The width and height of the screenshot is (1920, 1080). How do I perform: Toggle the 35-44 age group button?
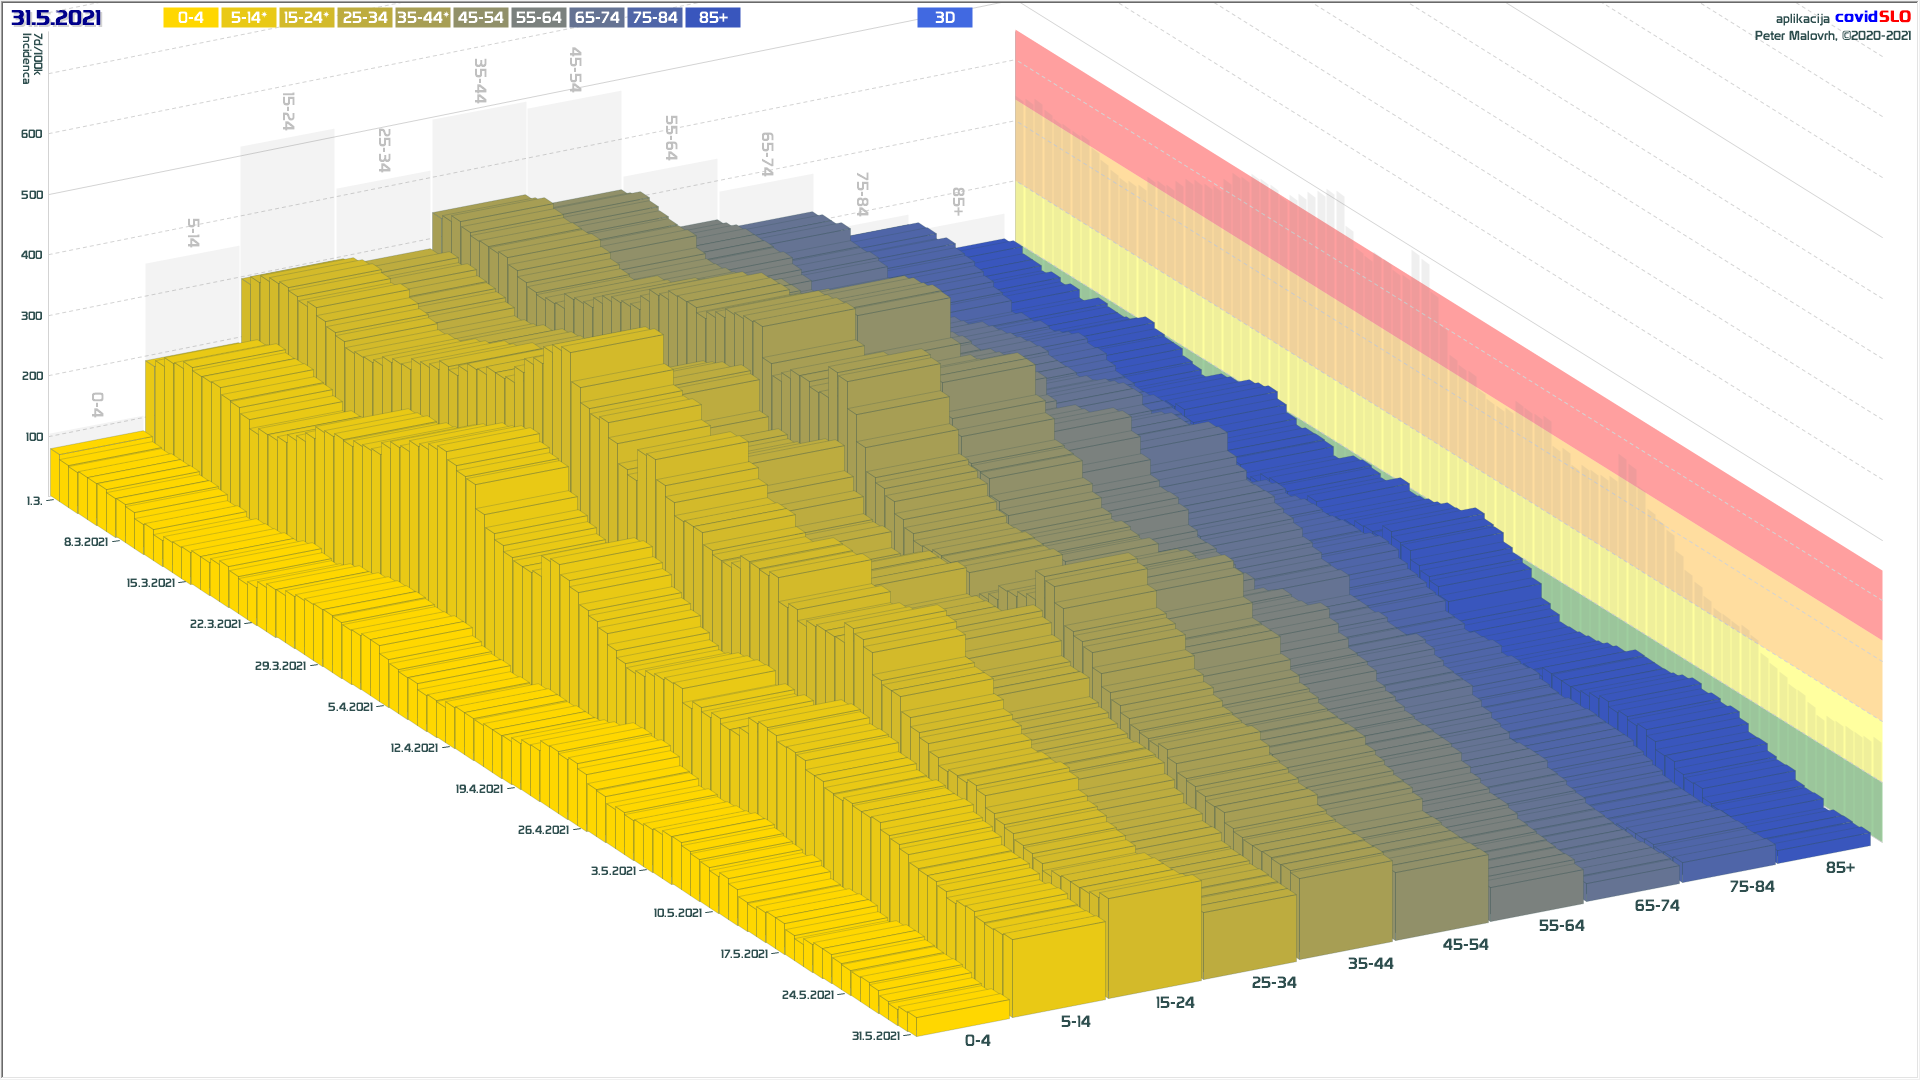click(x=422, y=18)
